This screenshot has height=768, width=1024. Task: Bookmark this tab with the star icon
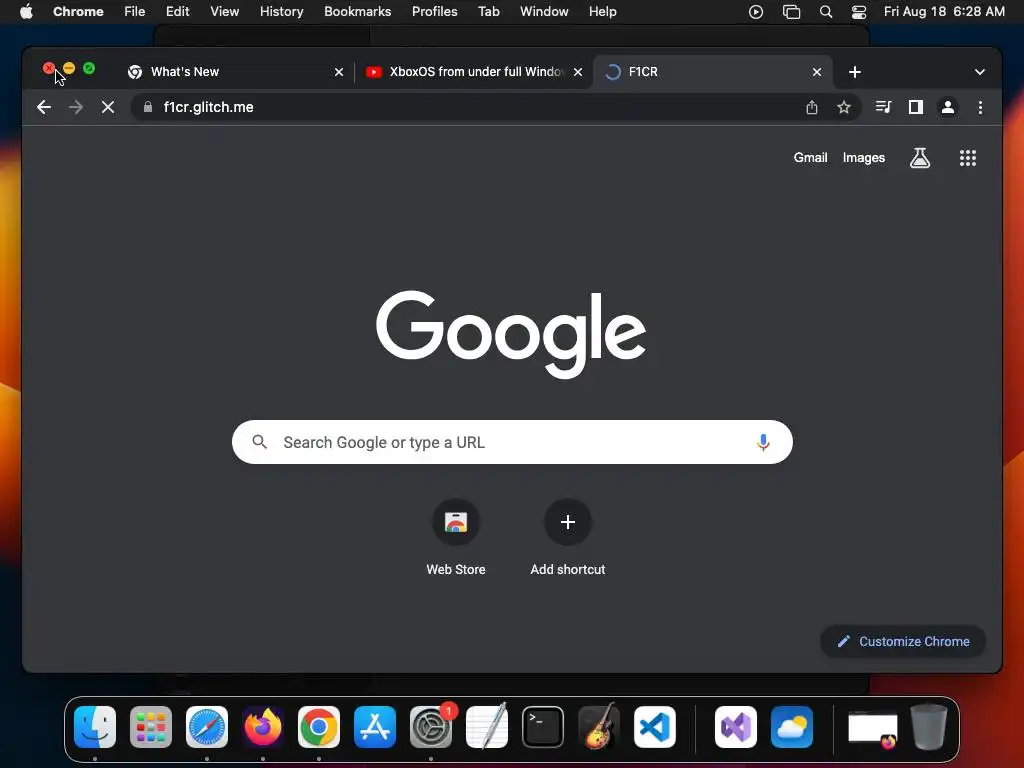click(x=844, y=107)
